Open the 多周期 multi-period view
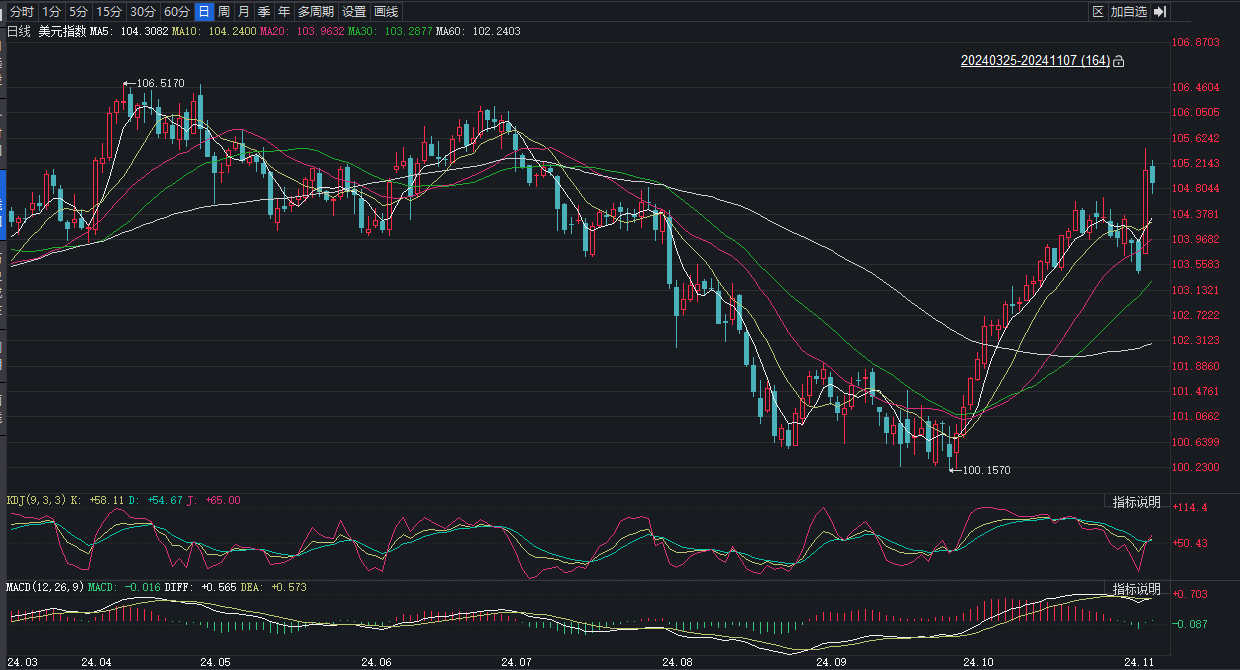 pos(316,12)
